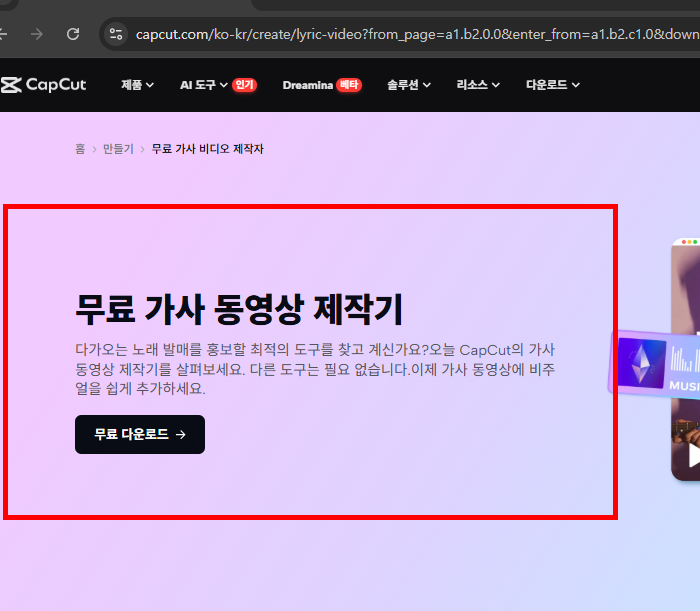700x611 pixels.
Task: Go forward with the browser arrow
Action: click(x=37, y=34)
